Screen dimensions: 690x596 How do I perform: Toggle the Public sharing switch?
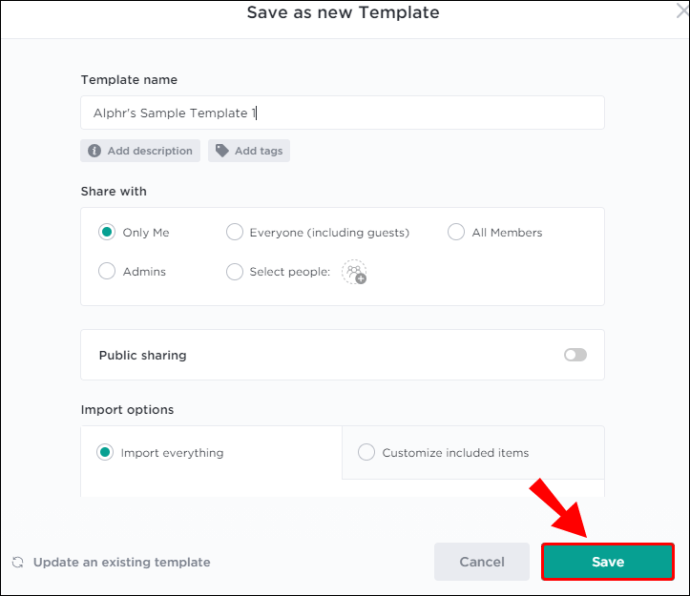[x=575, y=355]
